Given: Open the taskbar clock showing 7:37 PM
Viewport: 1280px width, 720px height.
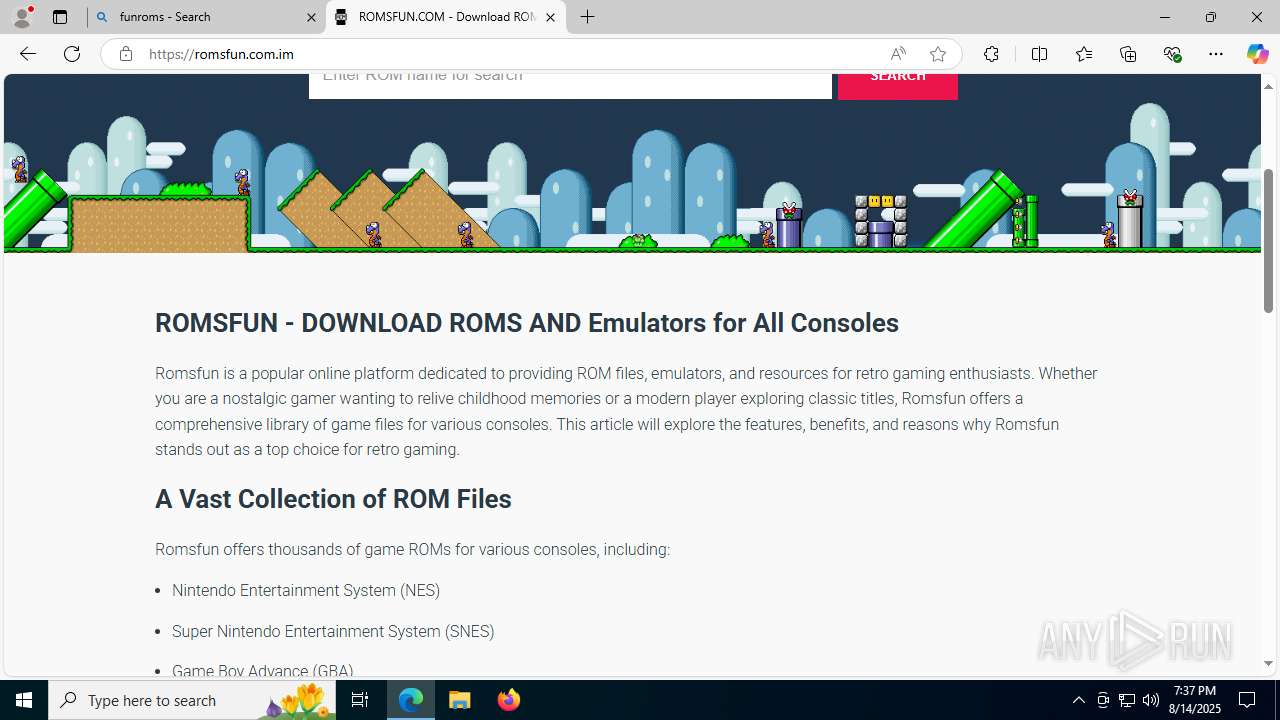Looking at the screenshot, I should click(1195, 700).
